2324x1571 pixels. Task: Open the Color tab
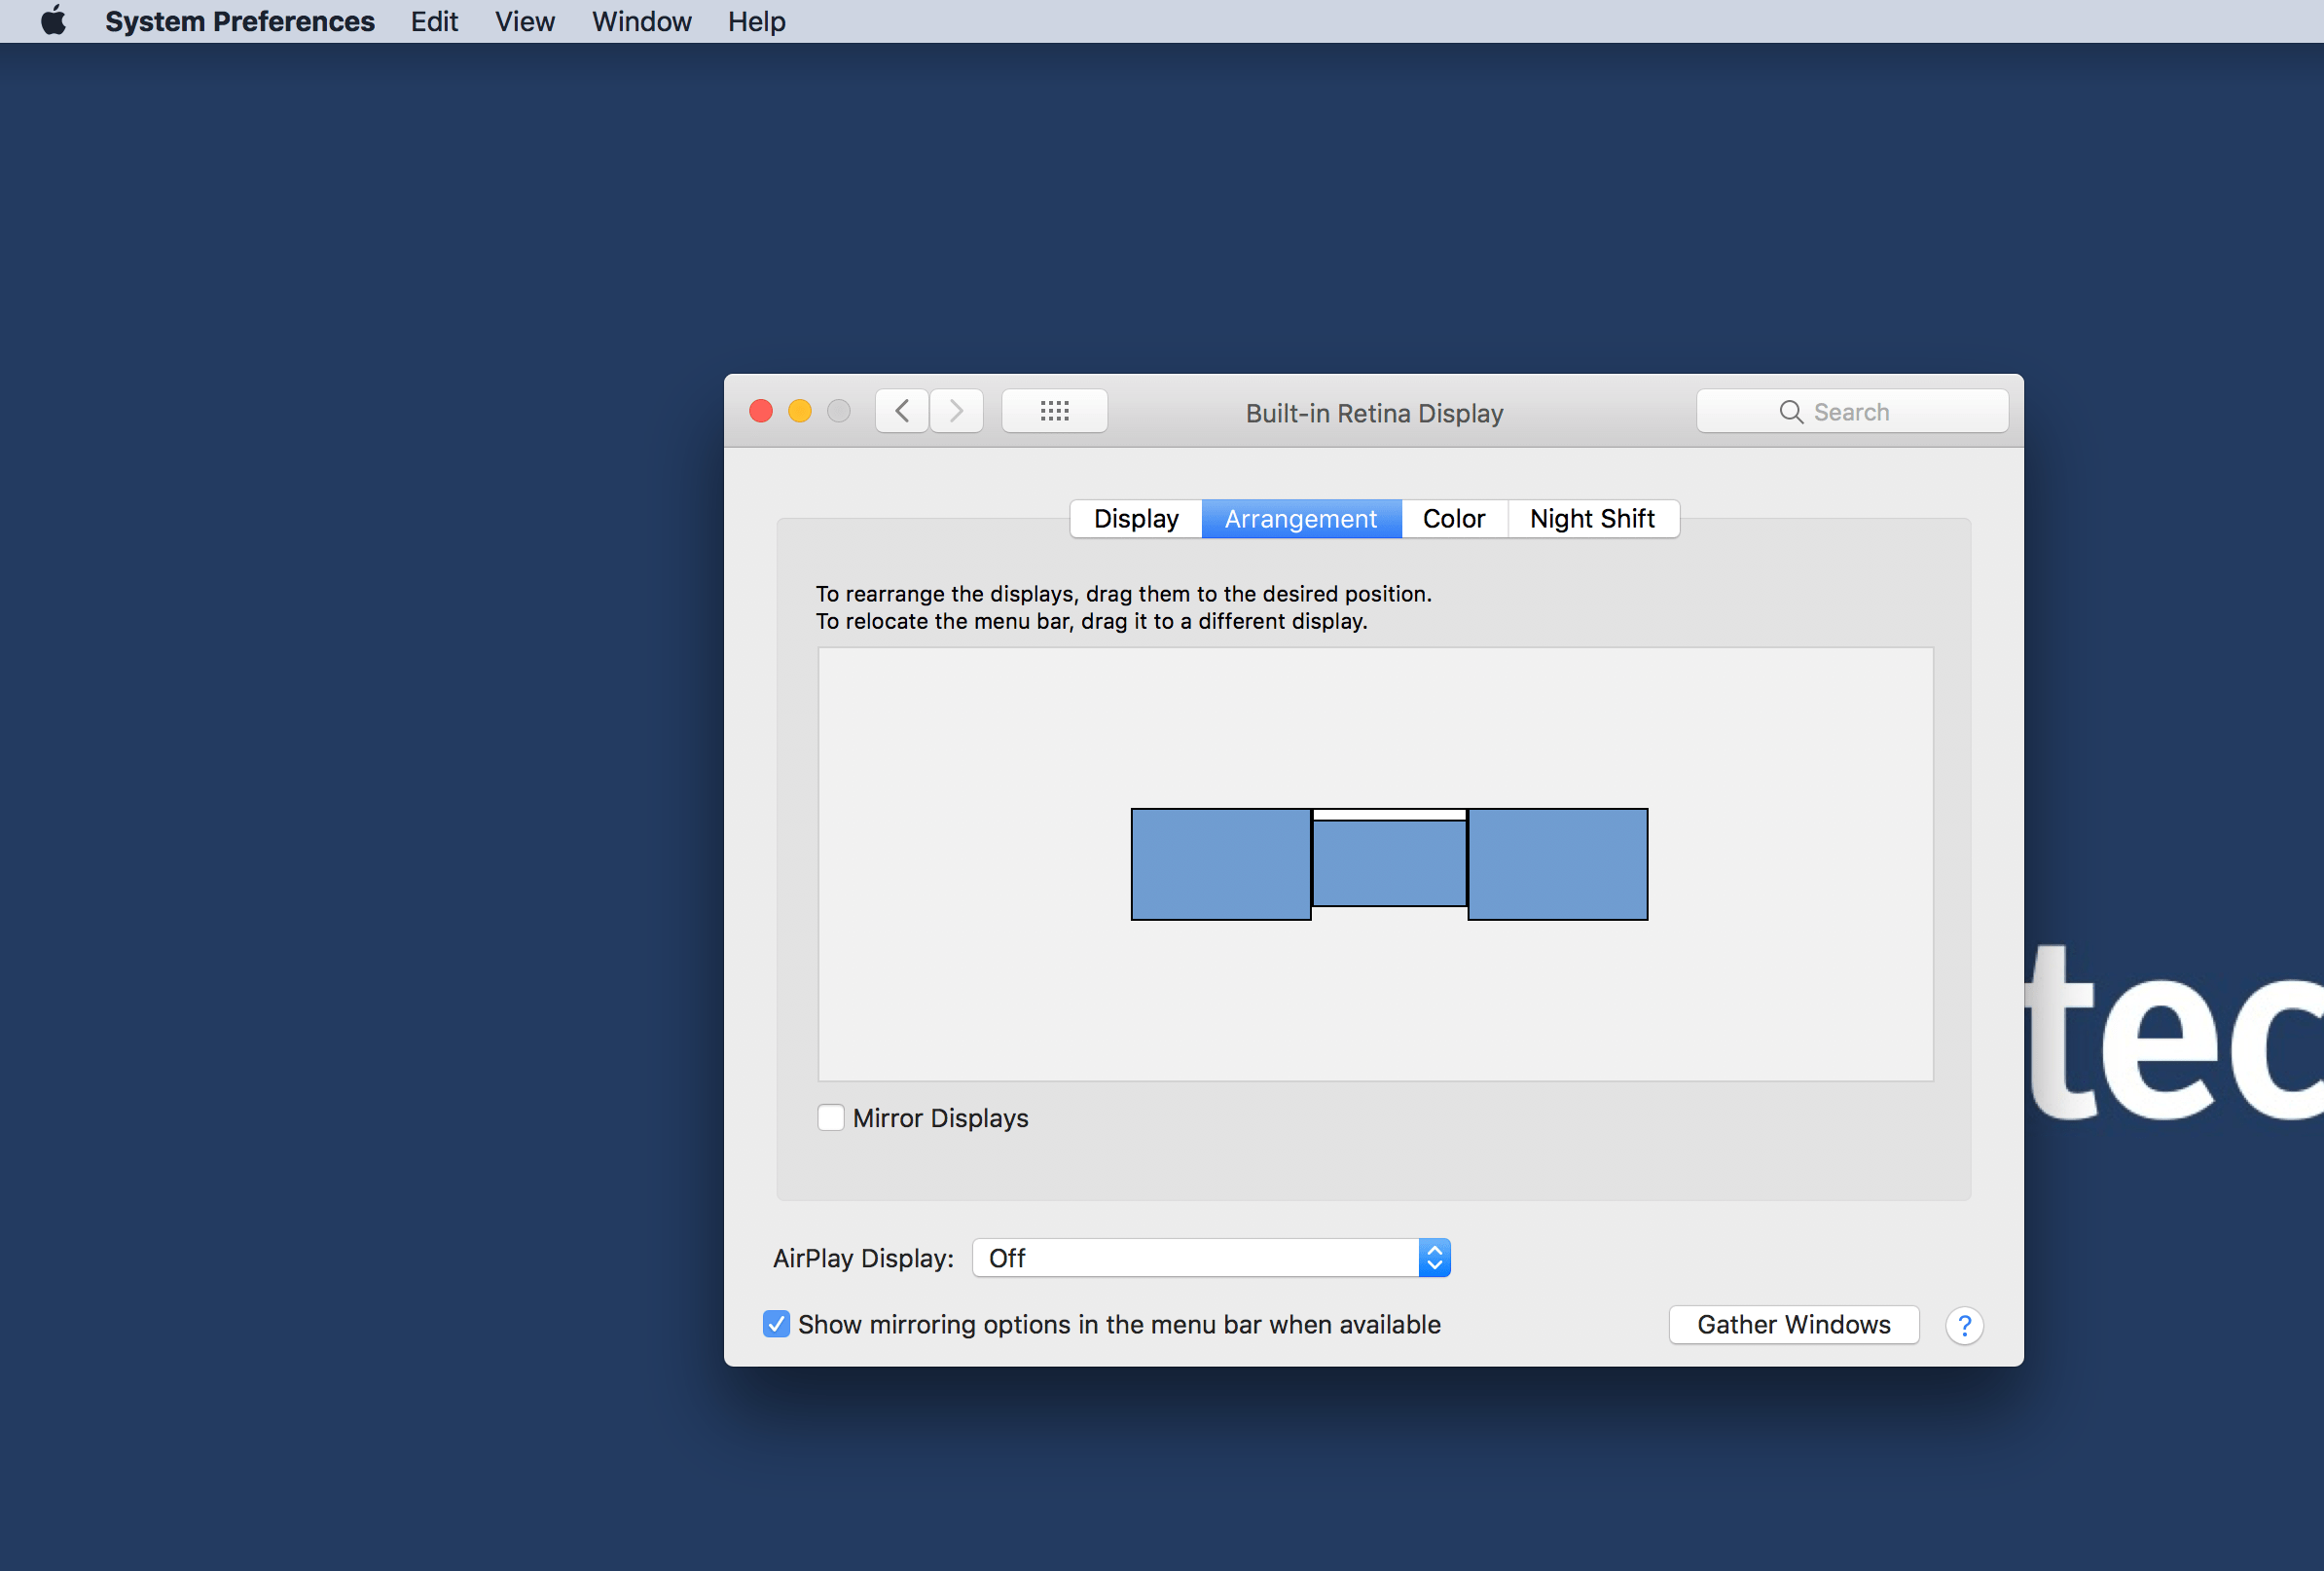(1453, 519)
